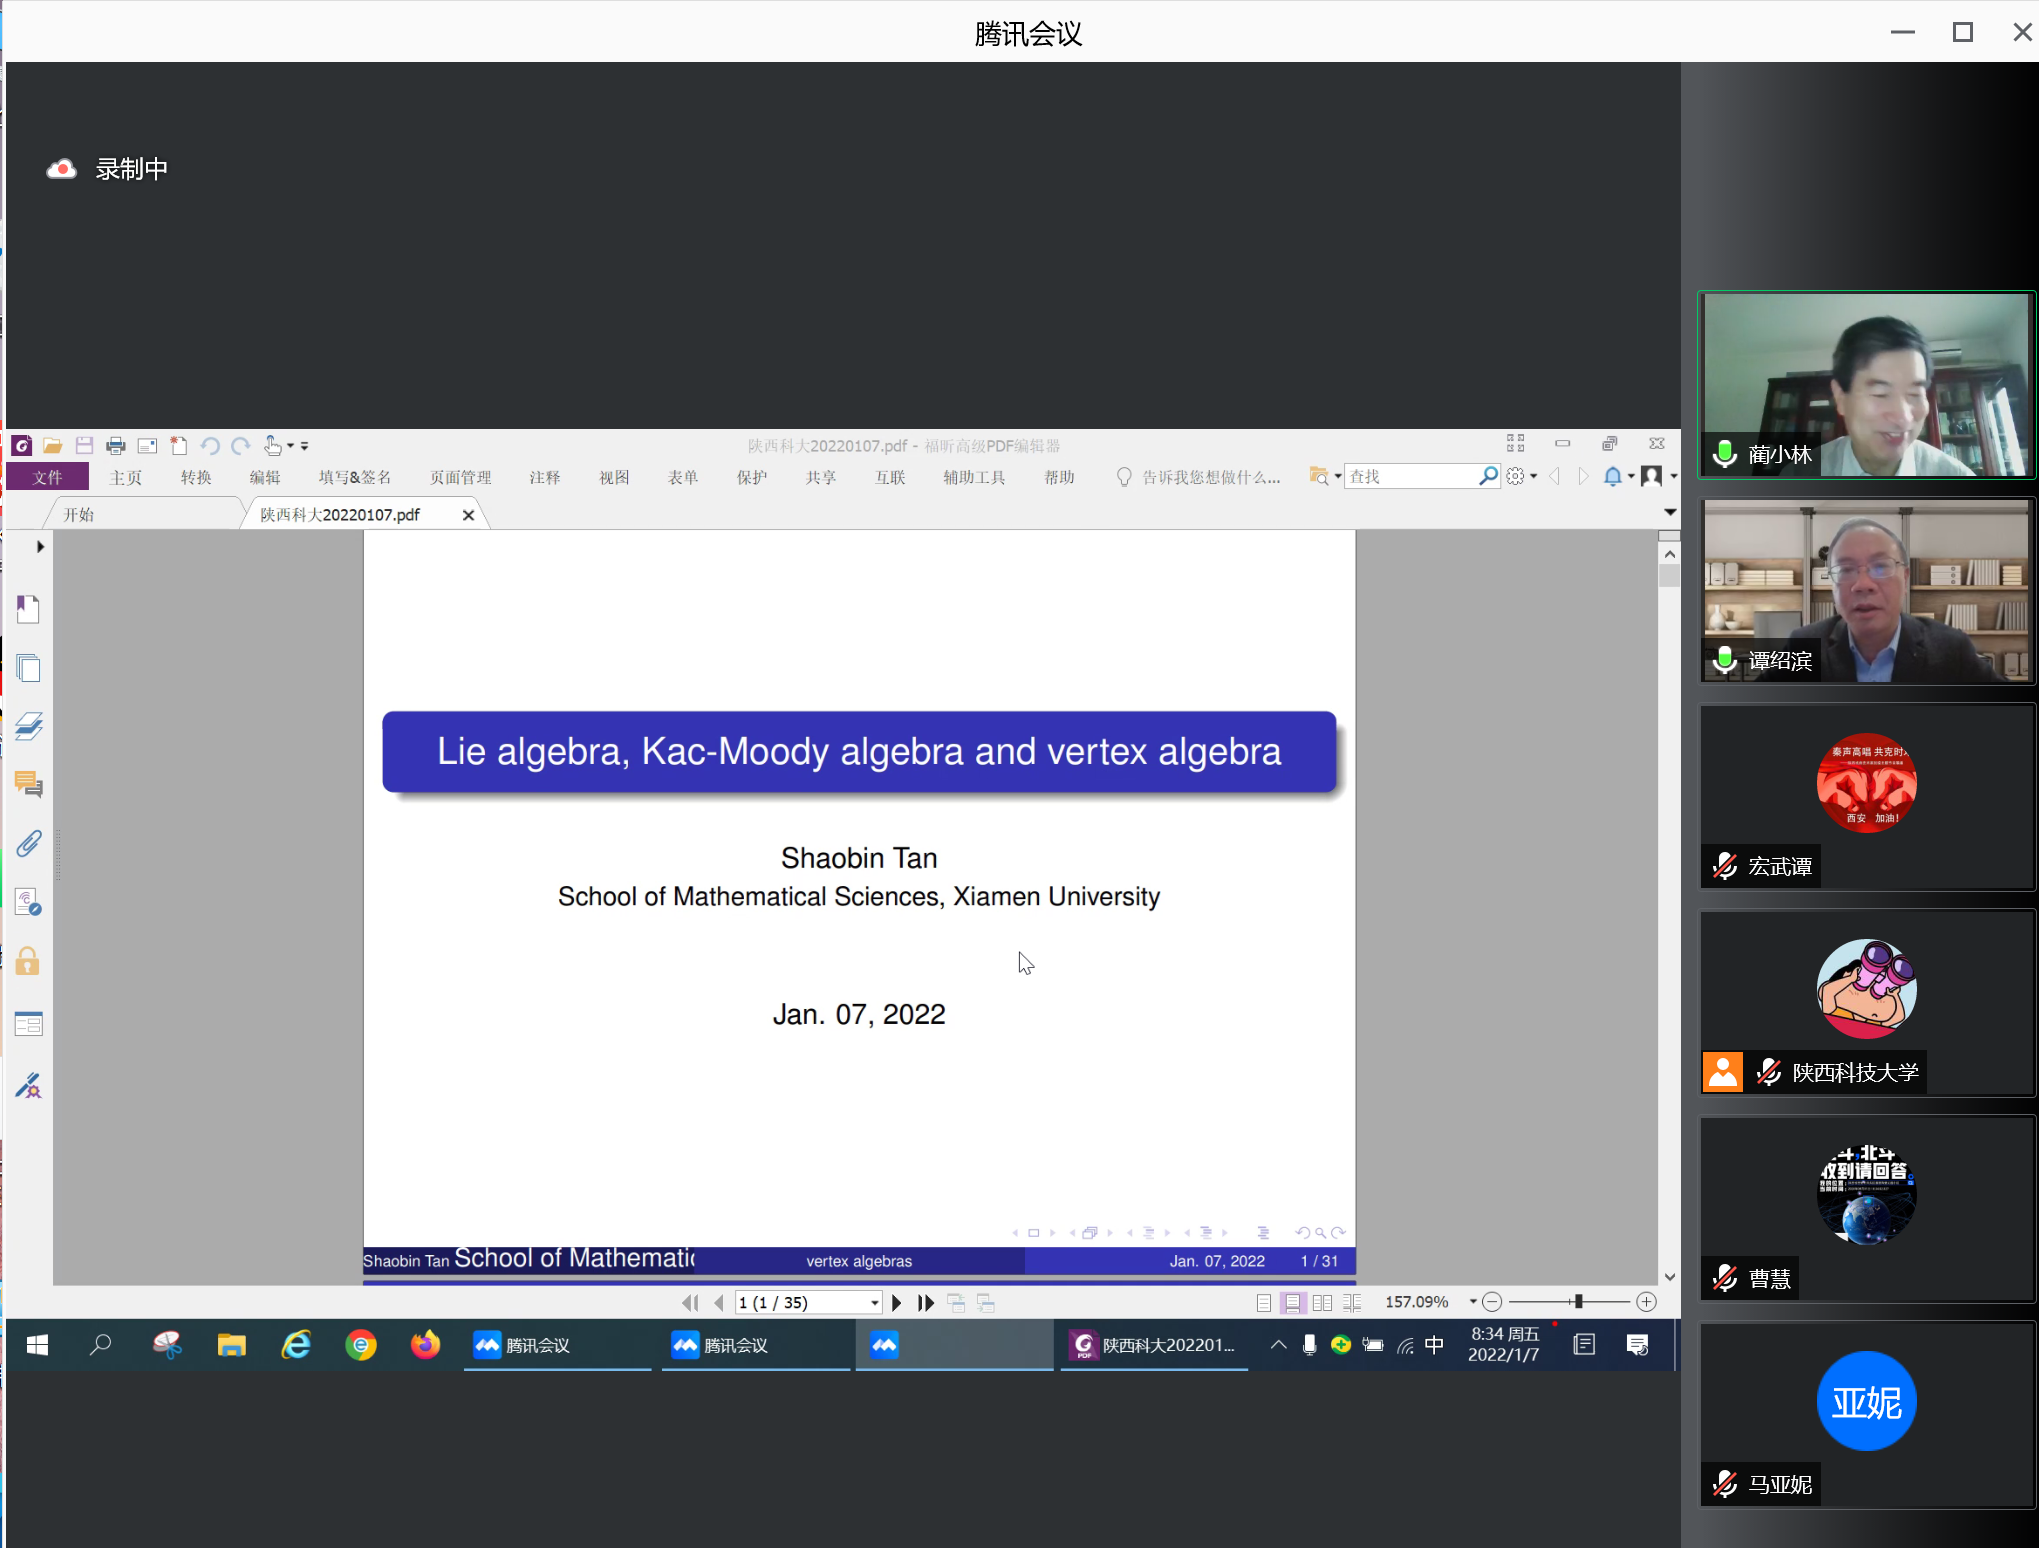Open the page thumbnails panel icon
The image size is (2039, 1548).
point(28,668)
